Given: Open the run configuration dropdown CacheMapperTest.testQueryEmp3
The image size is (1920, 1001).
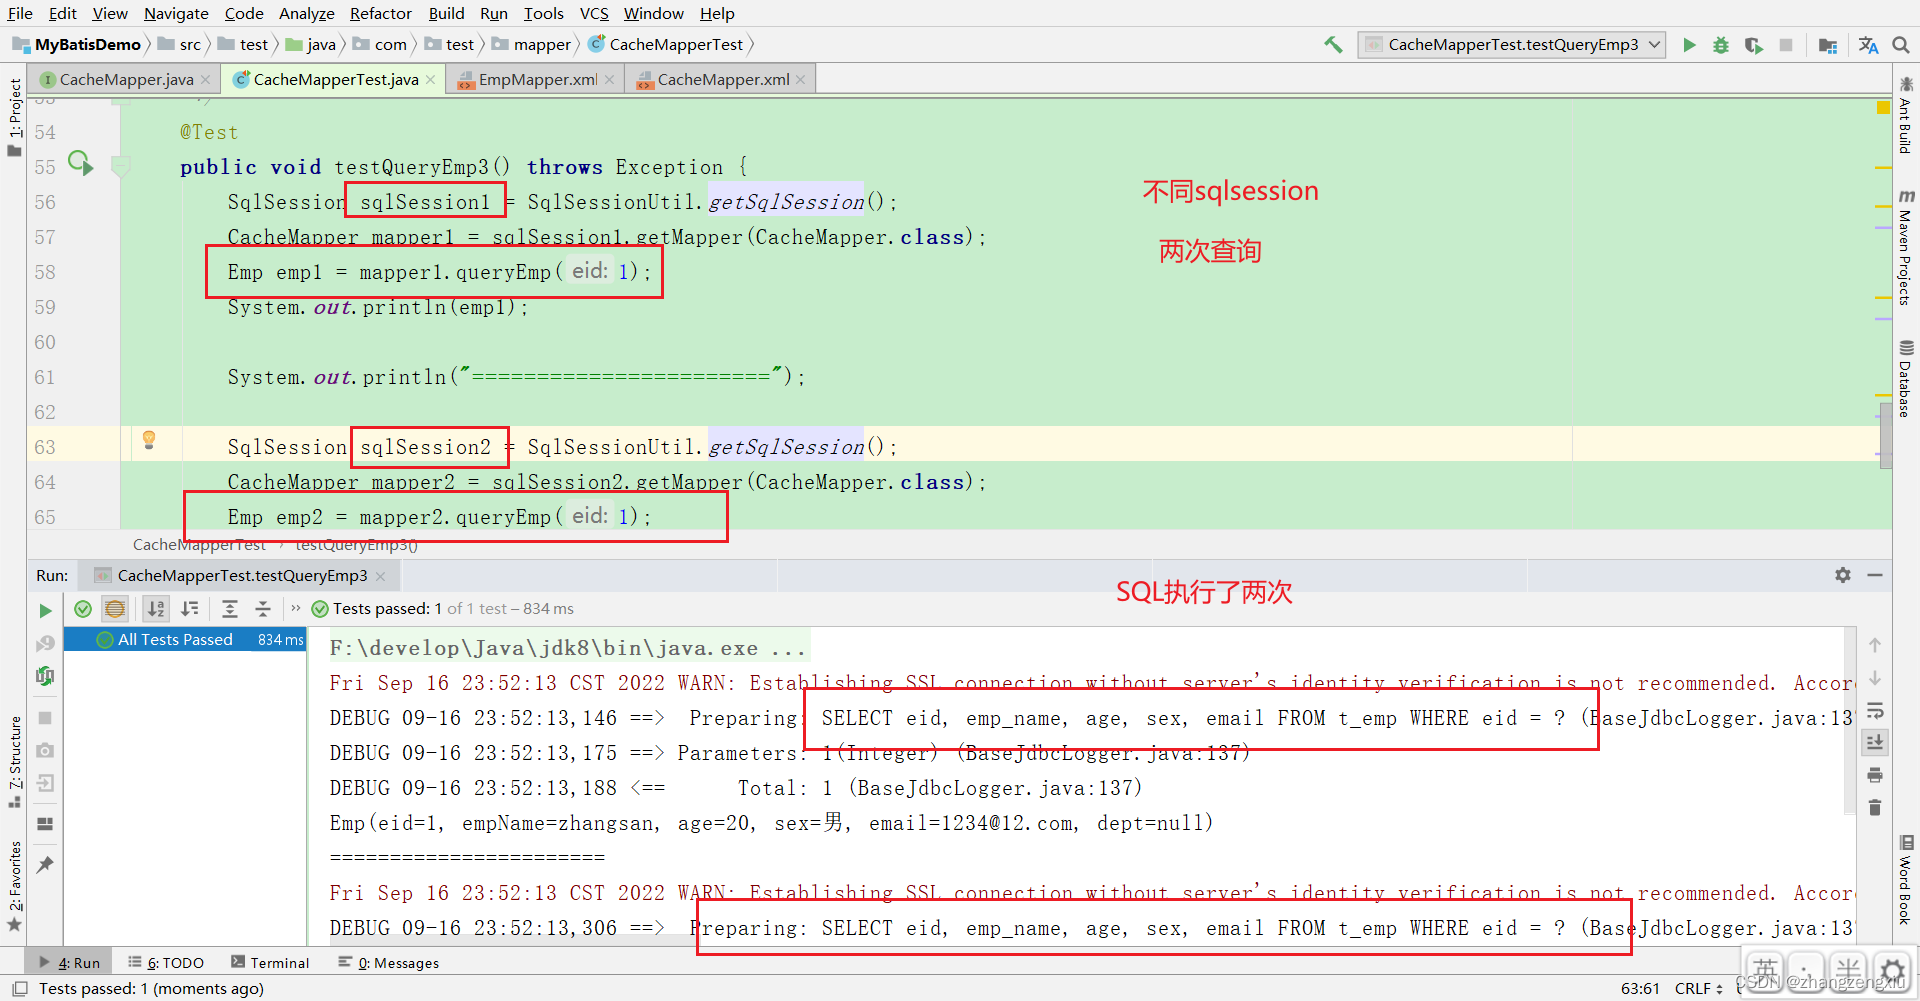Looking at the screenshot, I should 1511,45.
